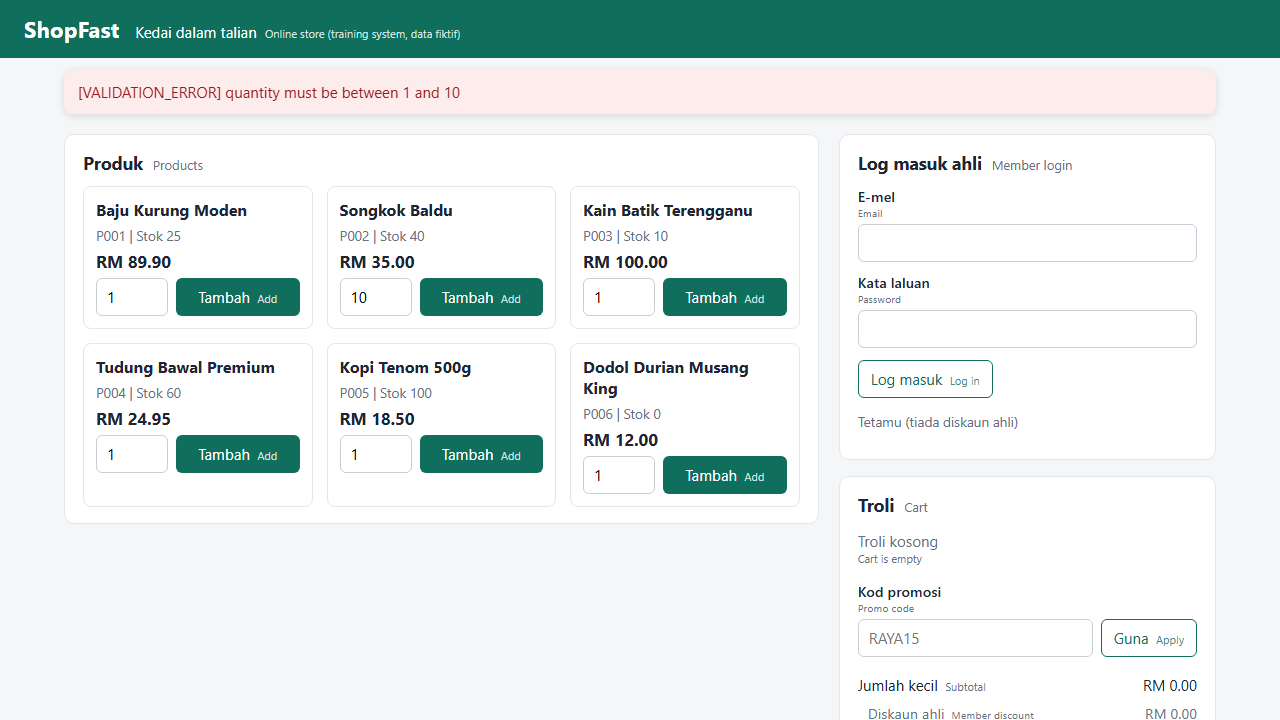Select quantity field for Dodol Durian Musang King

tap(619, 475)
